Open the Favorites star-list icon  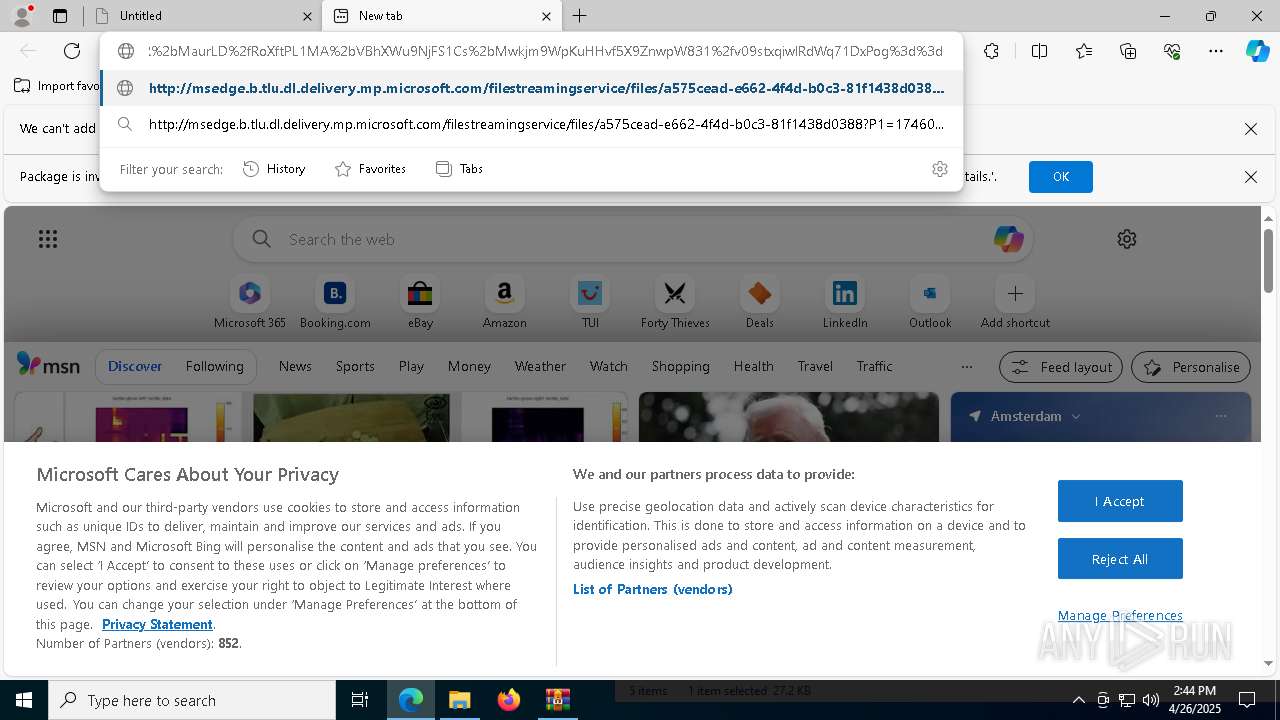point(1084,51)
